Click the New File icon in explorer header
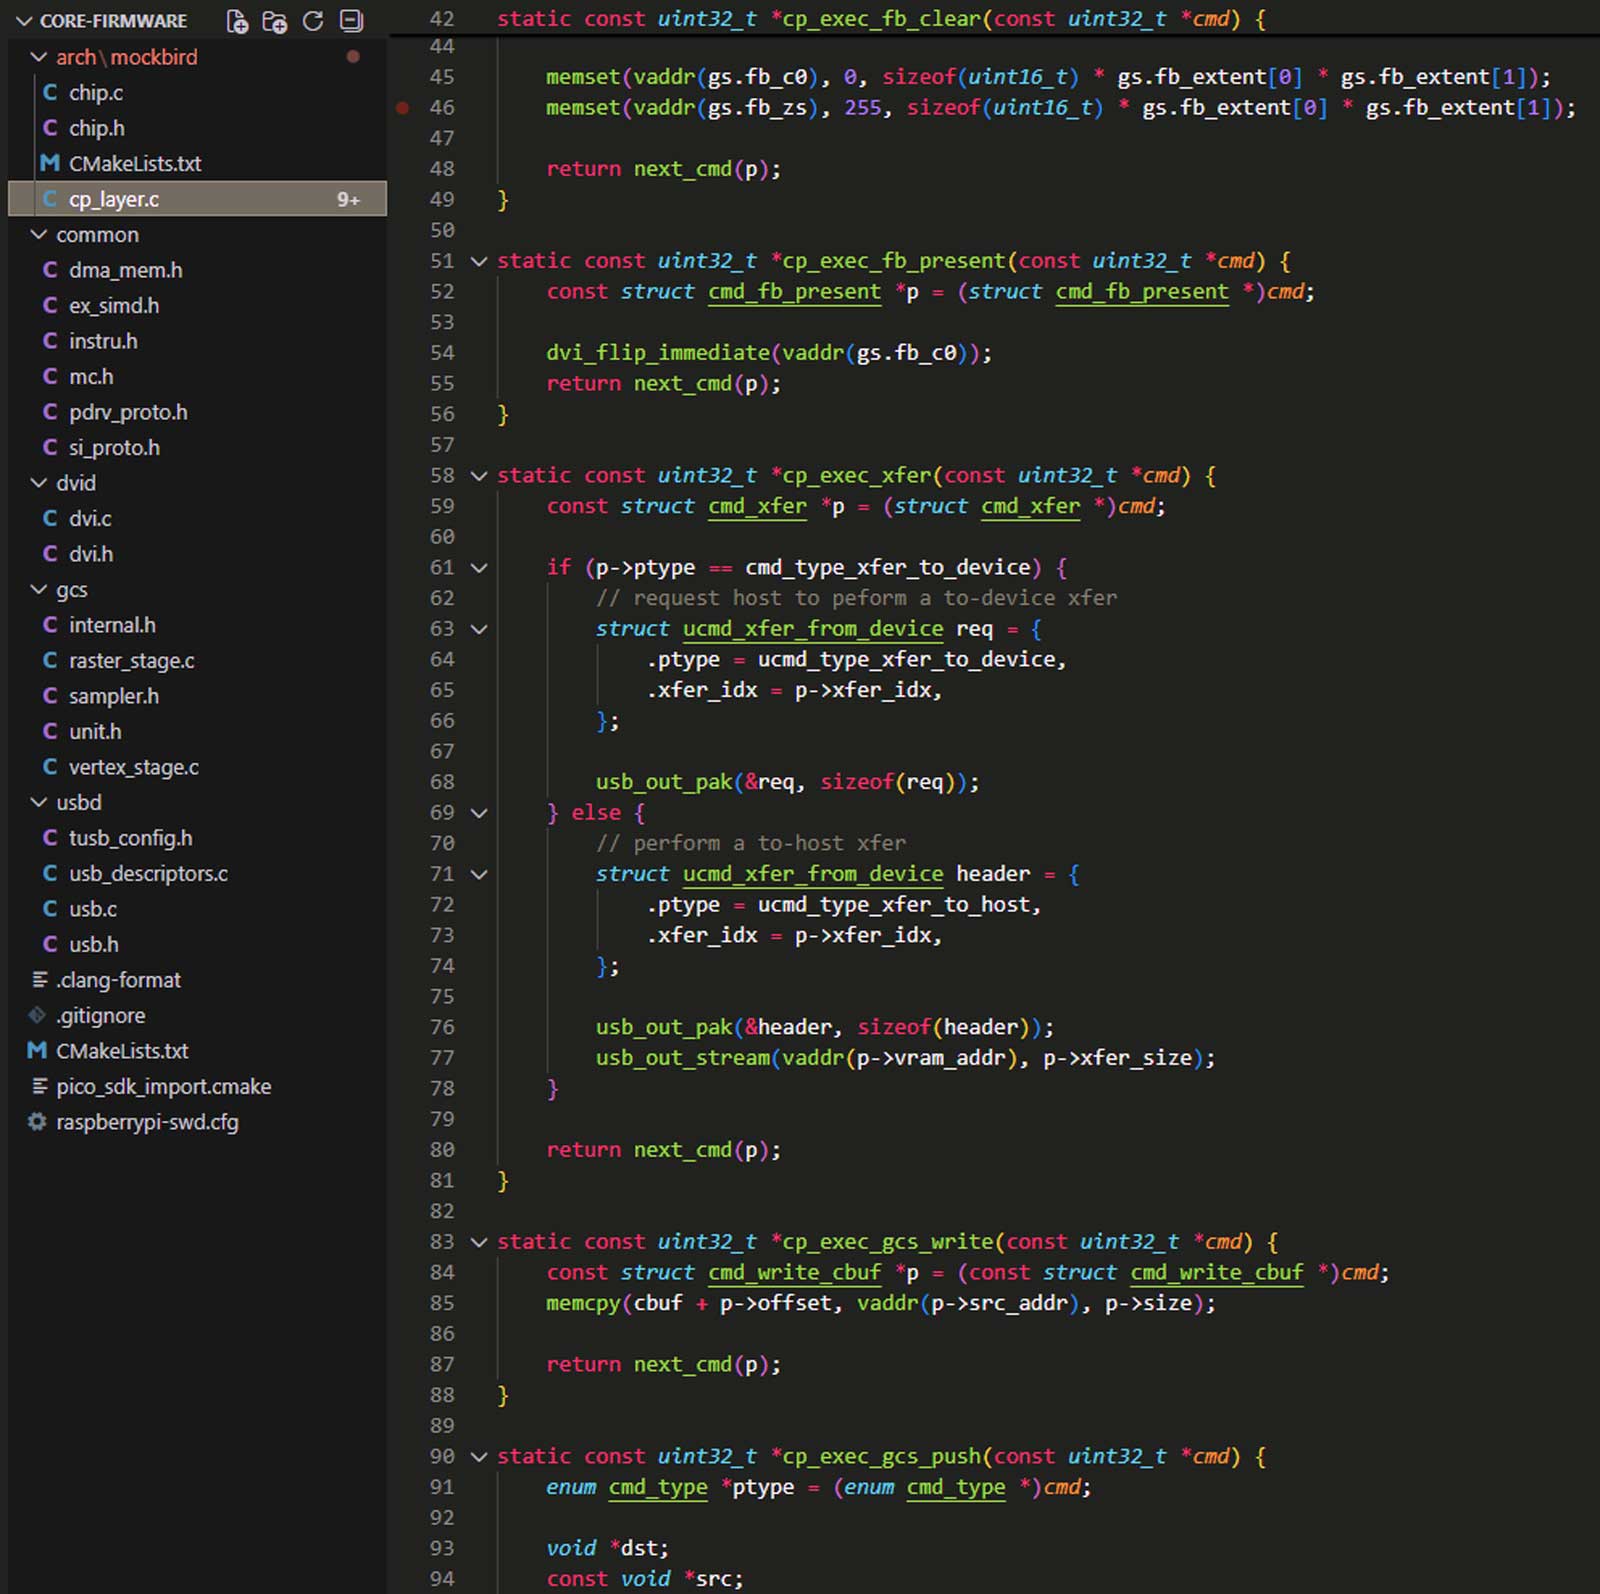This screenshot has height=1594, width=1600. click(237, 21)
